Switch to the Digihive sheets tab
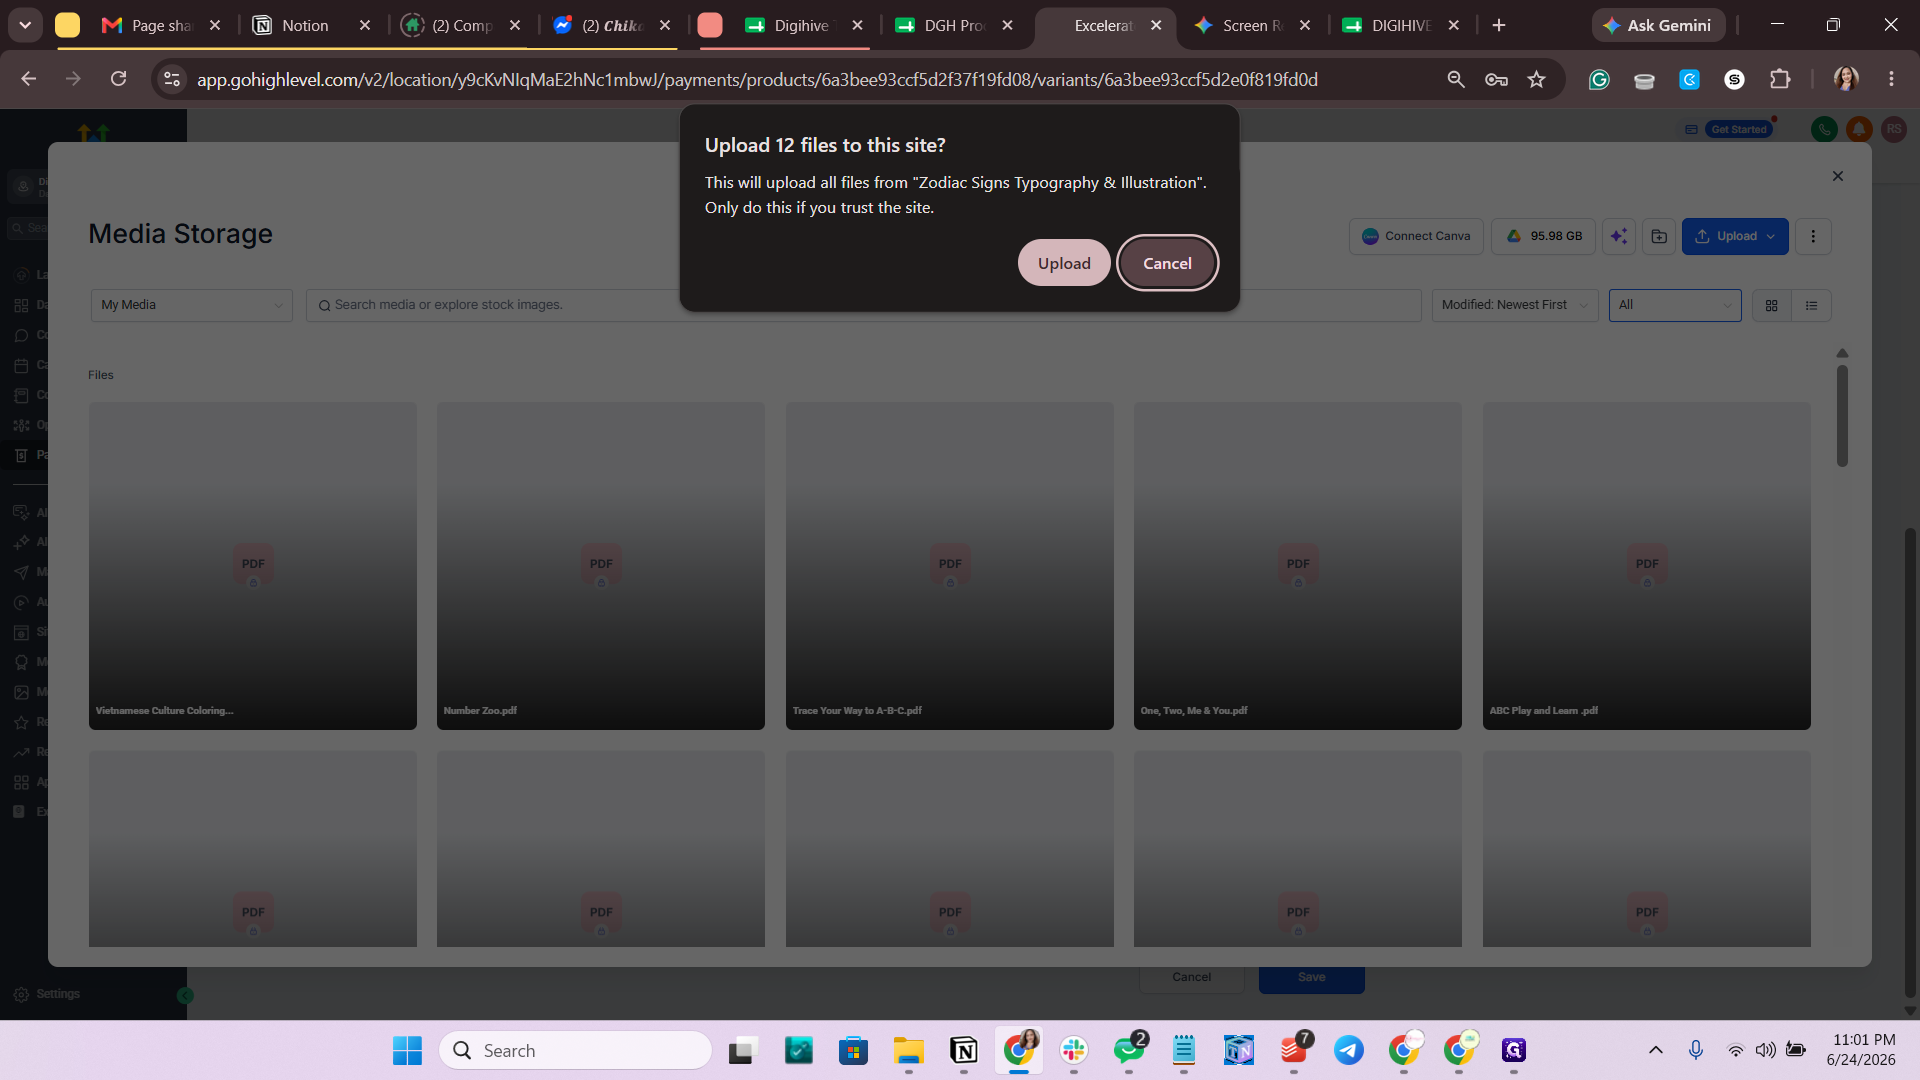 800,25
